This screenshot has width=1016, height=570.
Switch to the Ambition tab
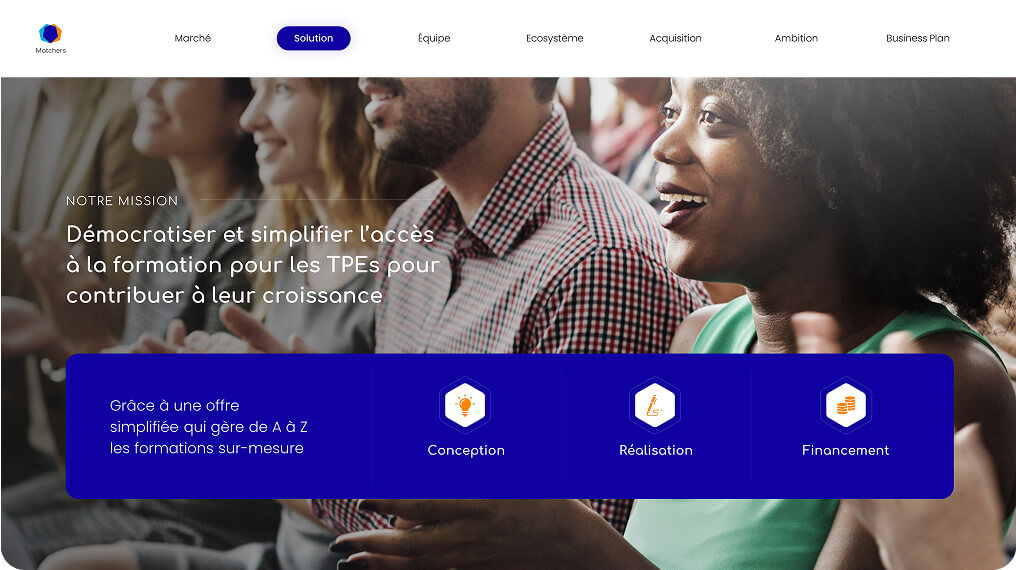(796, 38)
